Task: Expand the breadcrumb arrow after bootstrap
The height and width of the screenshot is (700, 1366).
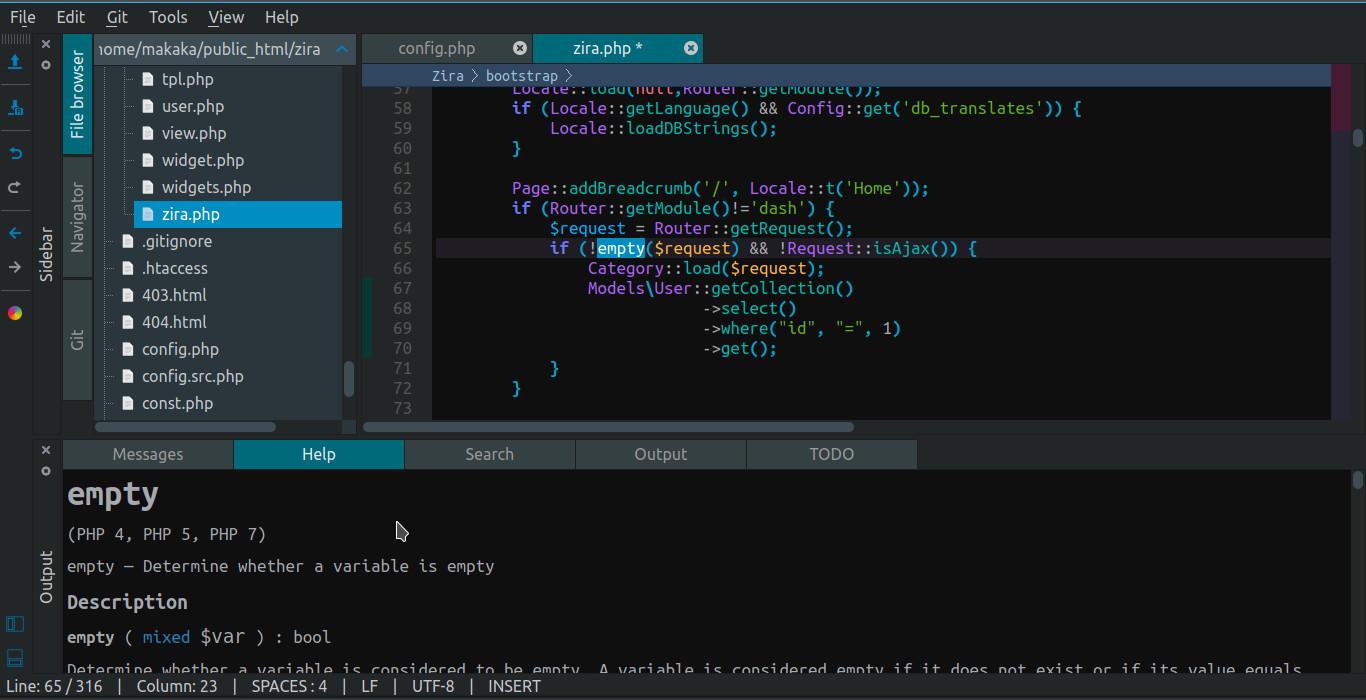Action: [x=568, y=76]
